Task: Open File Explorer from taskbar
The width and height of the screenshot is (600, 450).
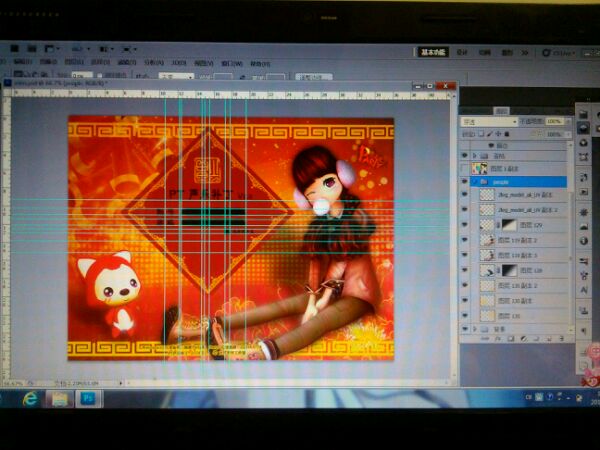Action: (x=59, y=399)
